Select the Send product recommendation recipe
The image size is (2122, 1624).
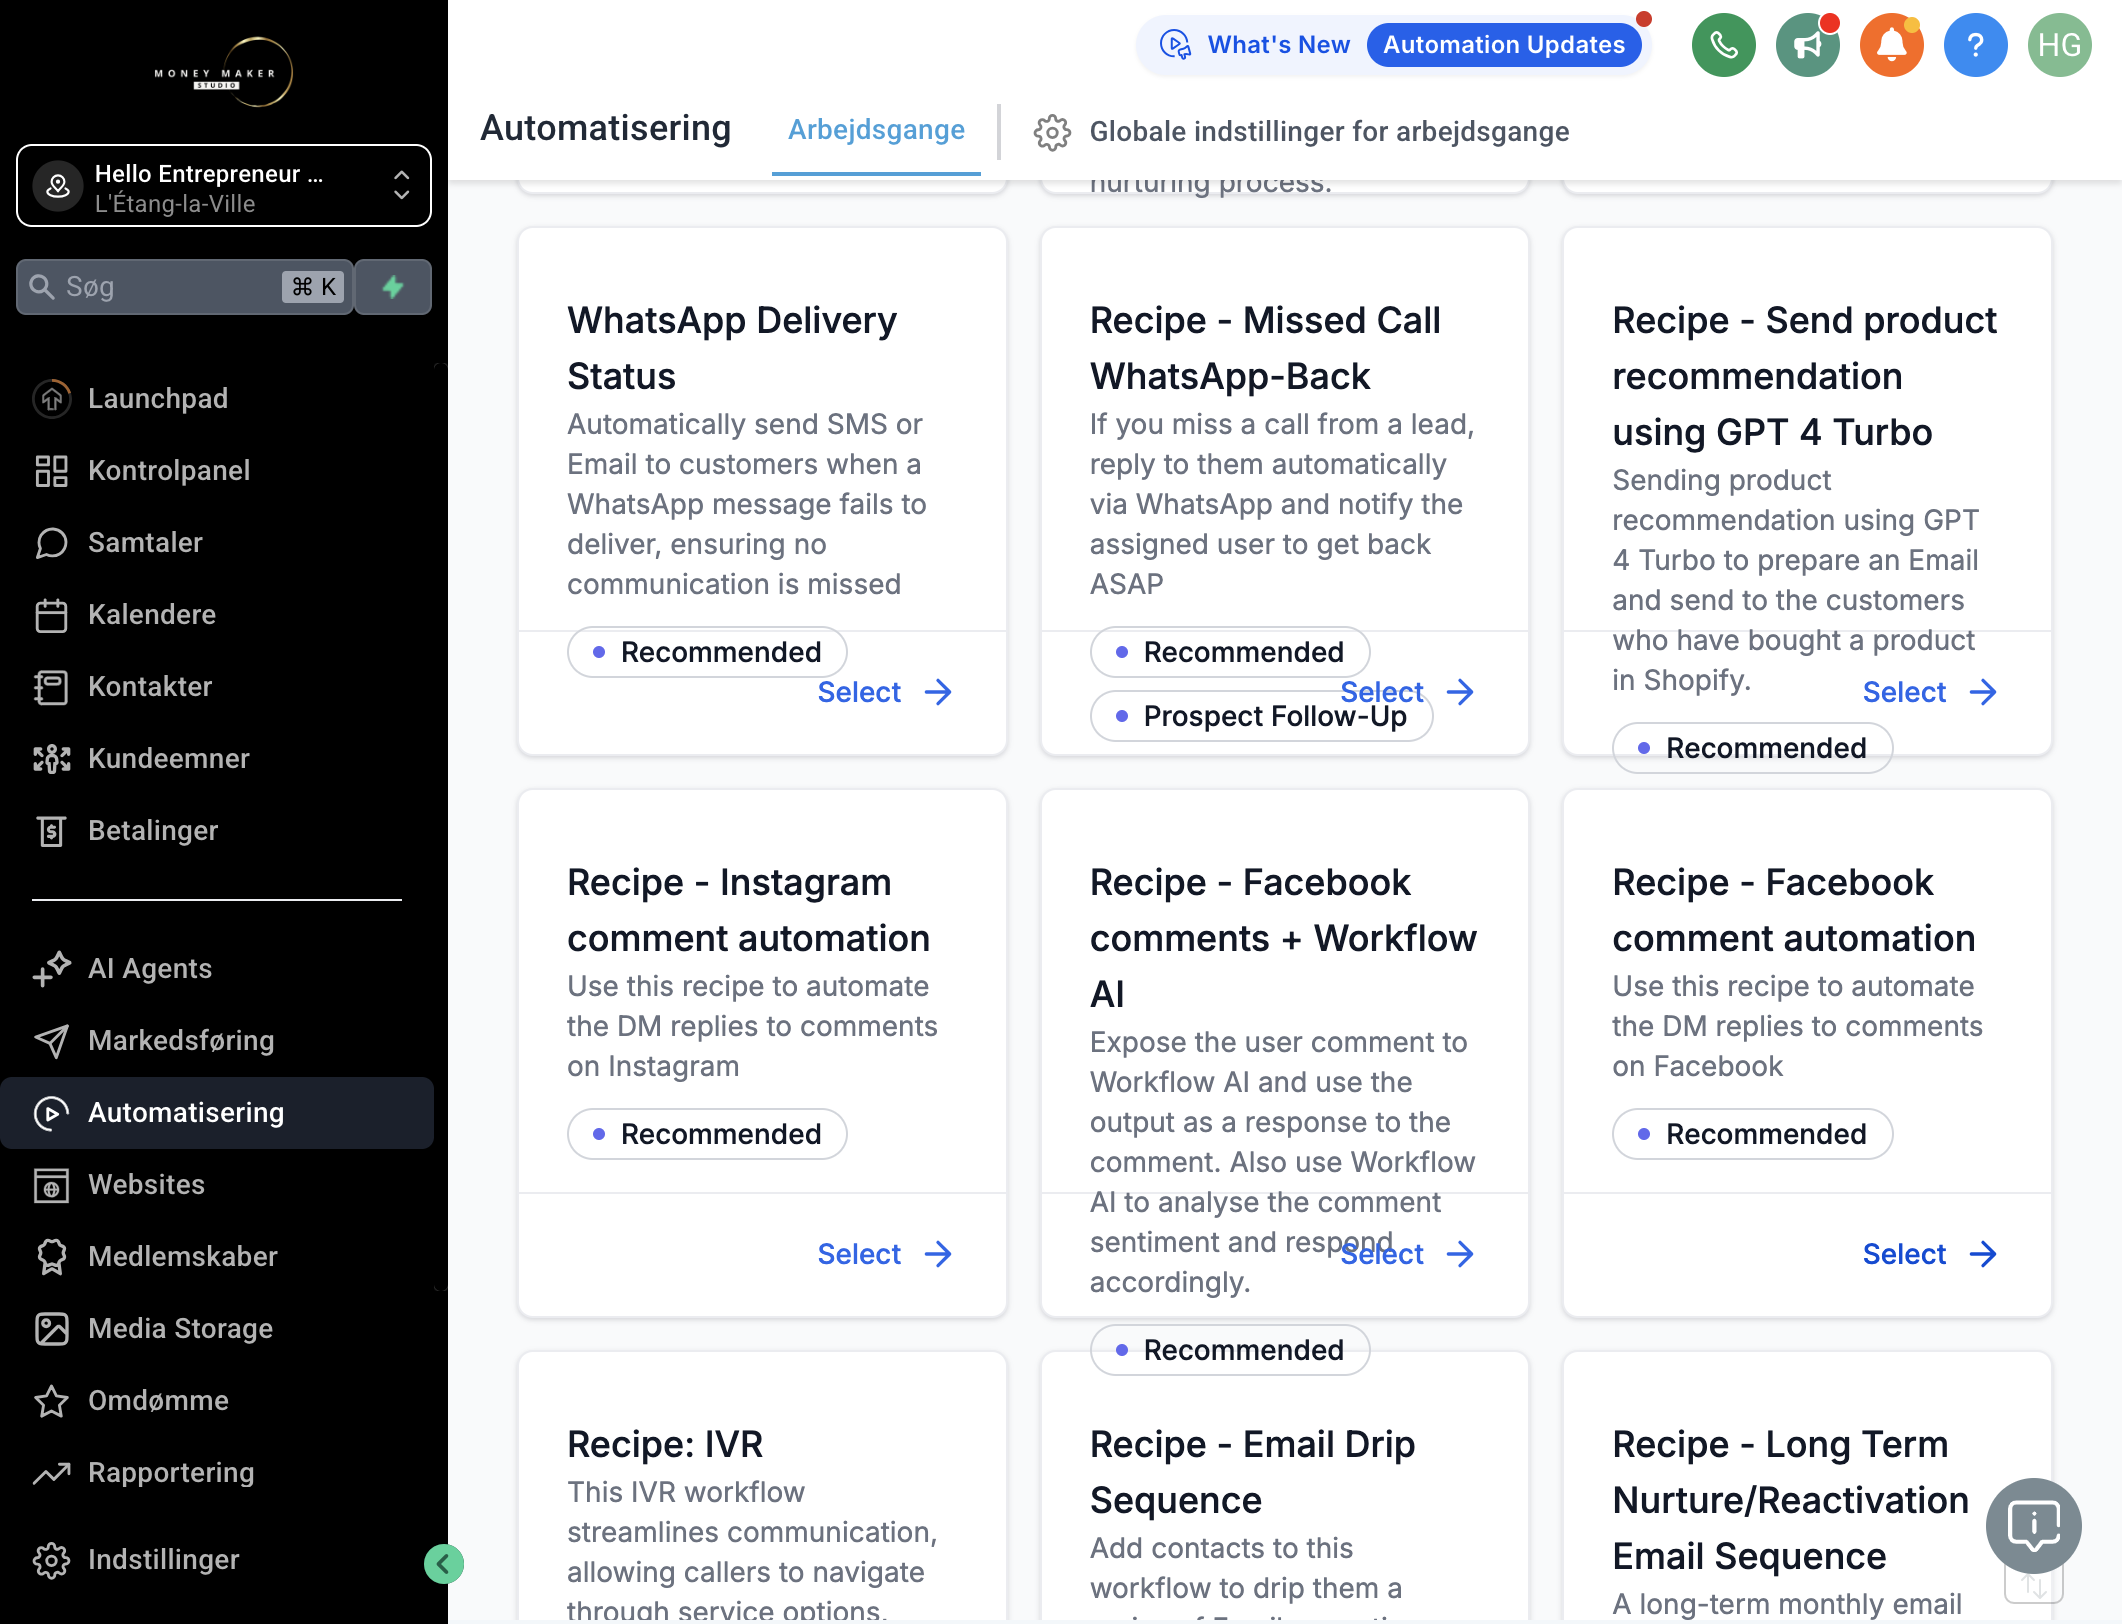1929,692
